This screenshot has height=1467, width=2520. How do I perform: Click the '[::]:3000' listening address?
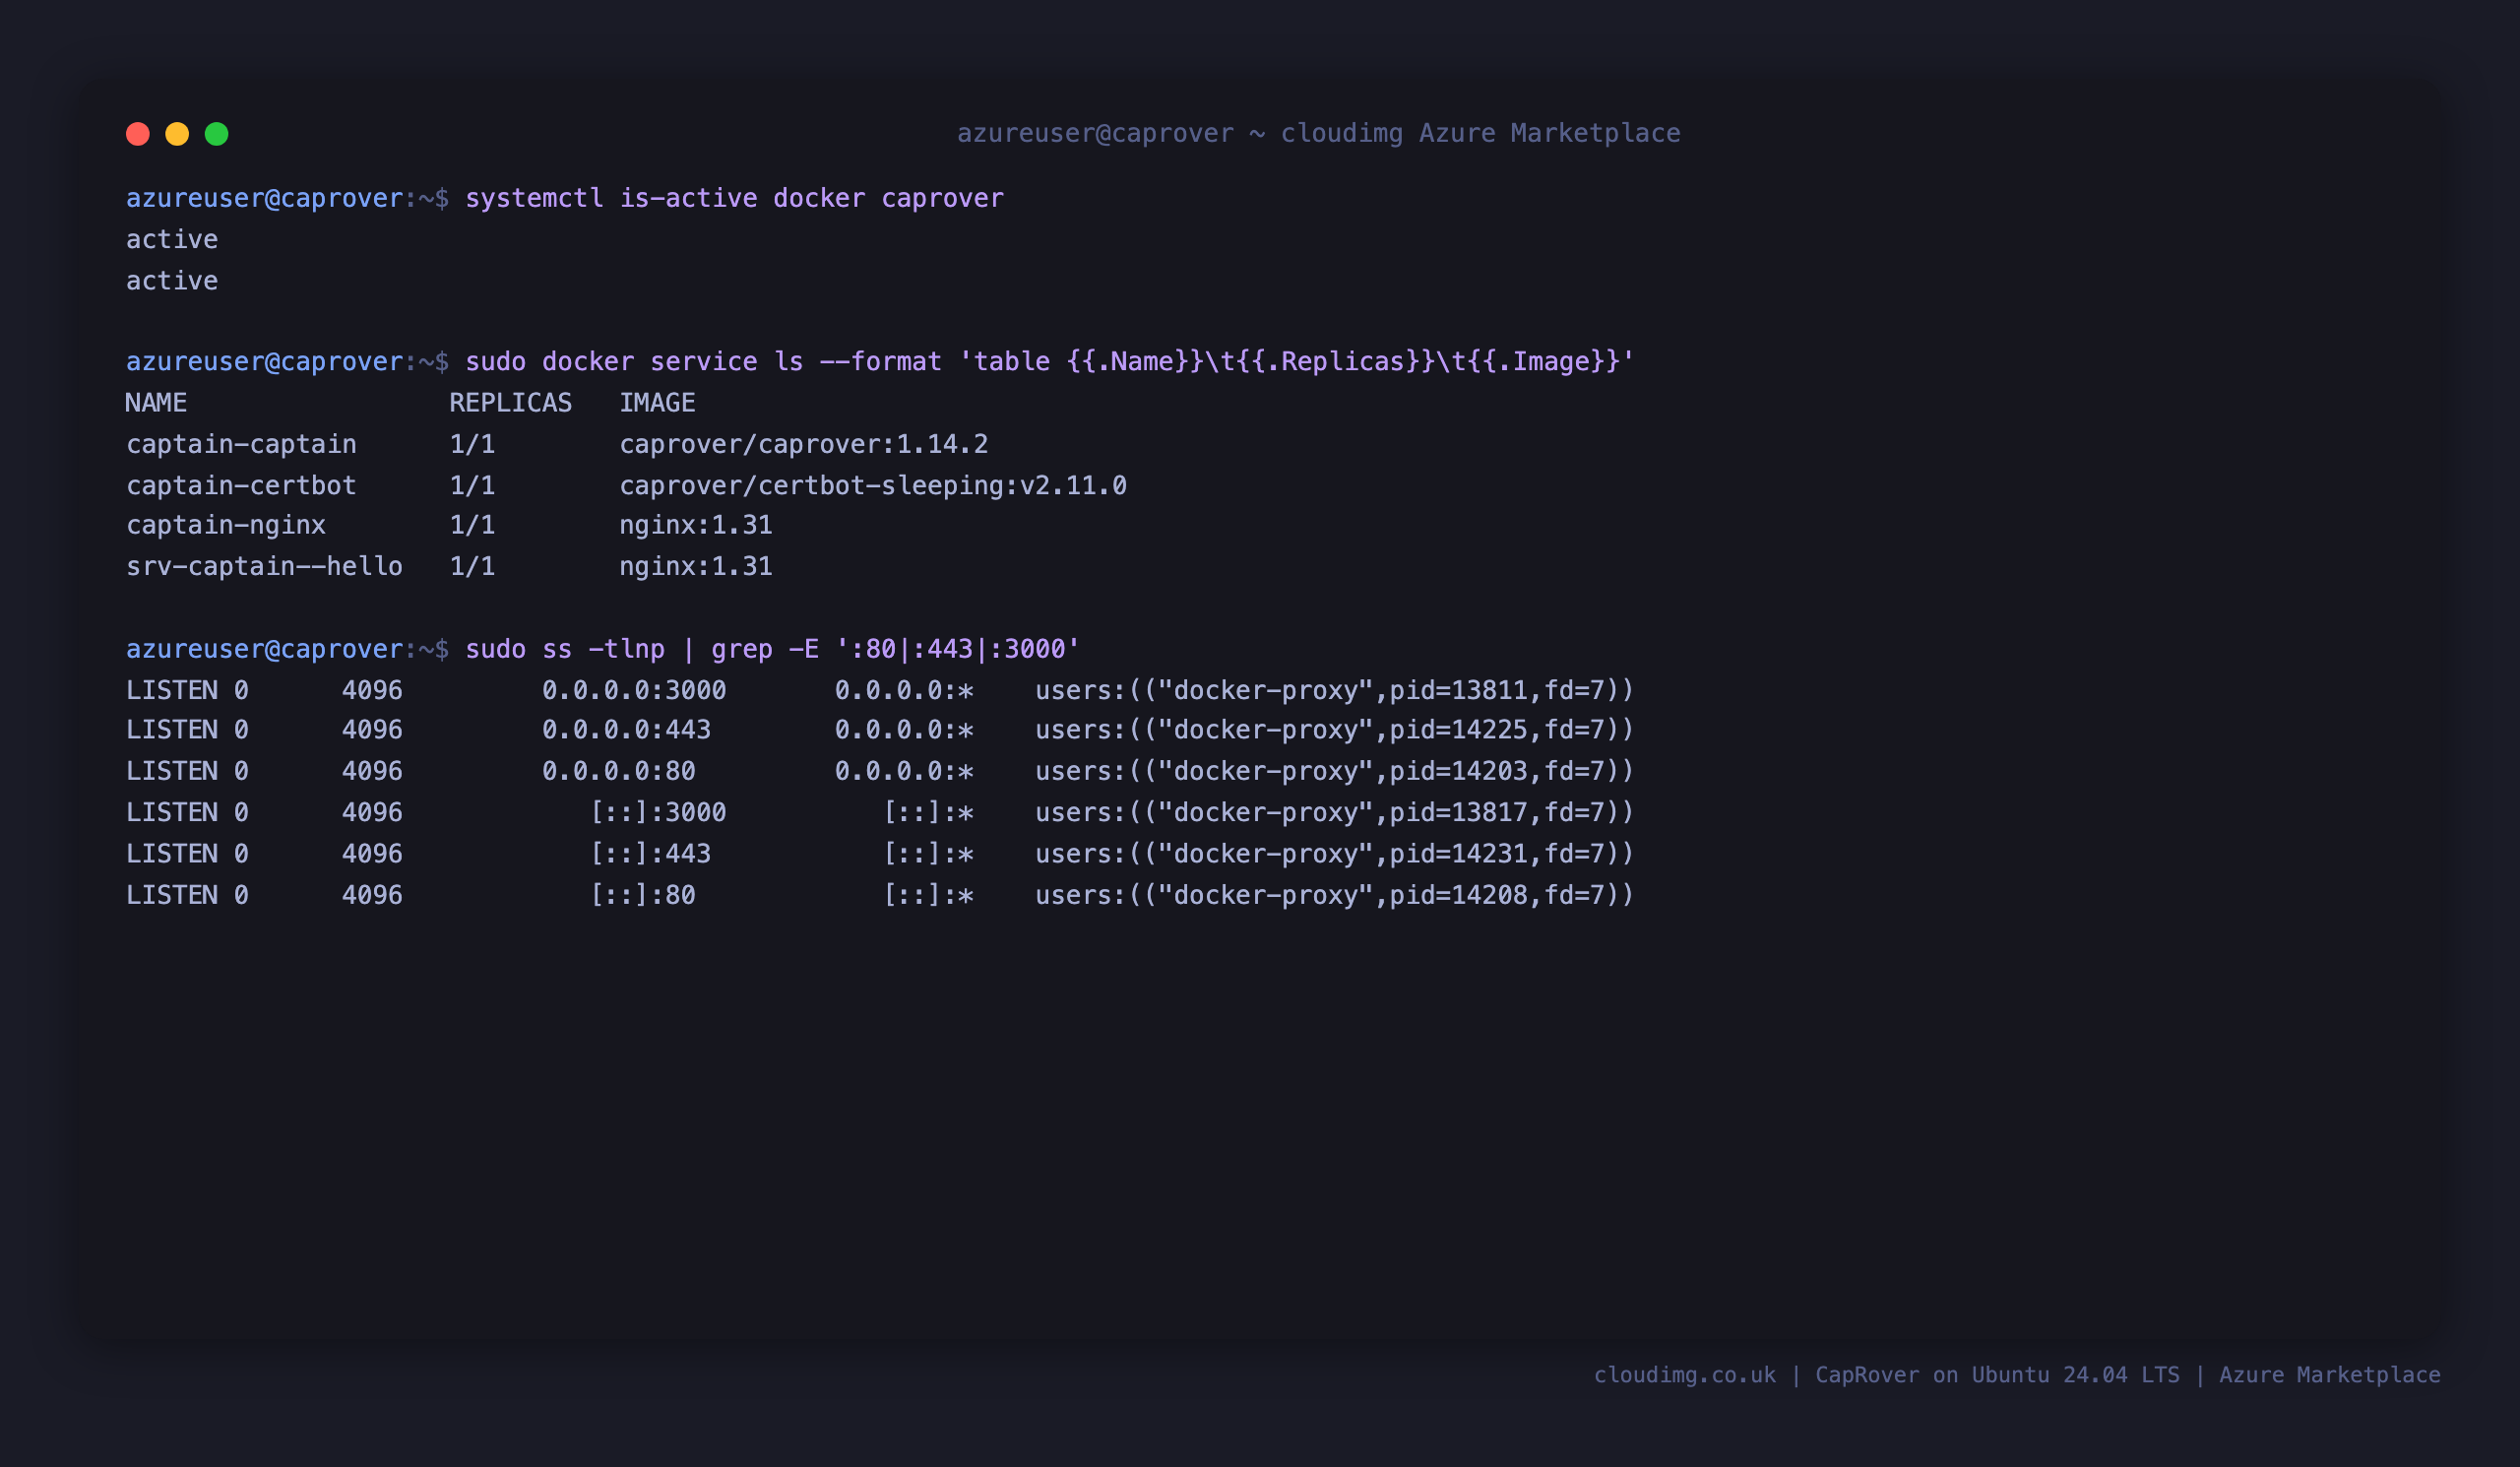point(658,812)
